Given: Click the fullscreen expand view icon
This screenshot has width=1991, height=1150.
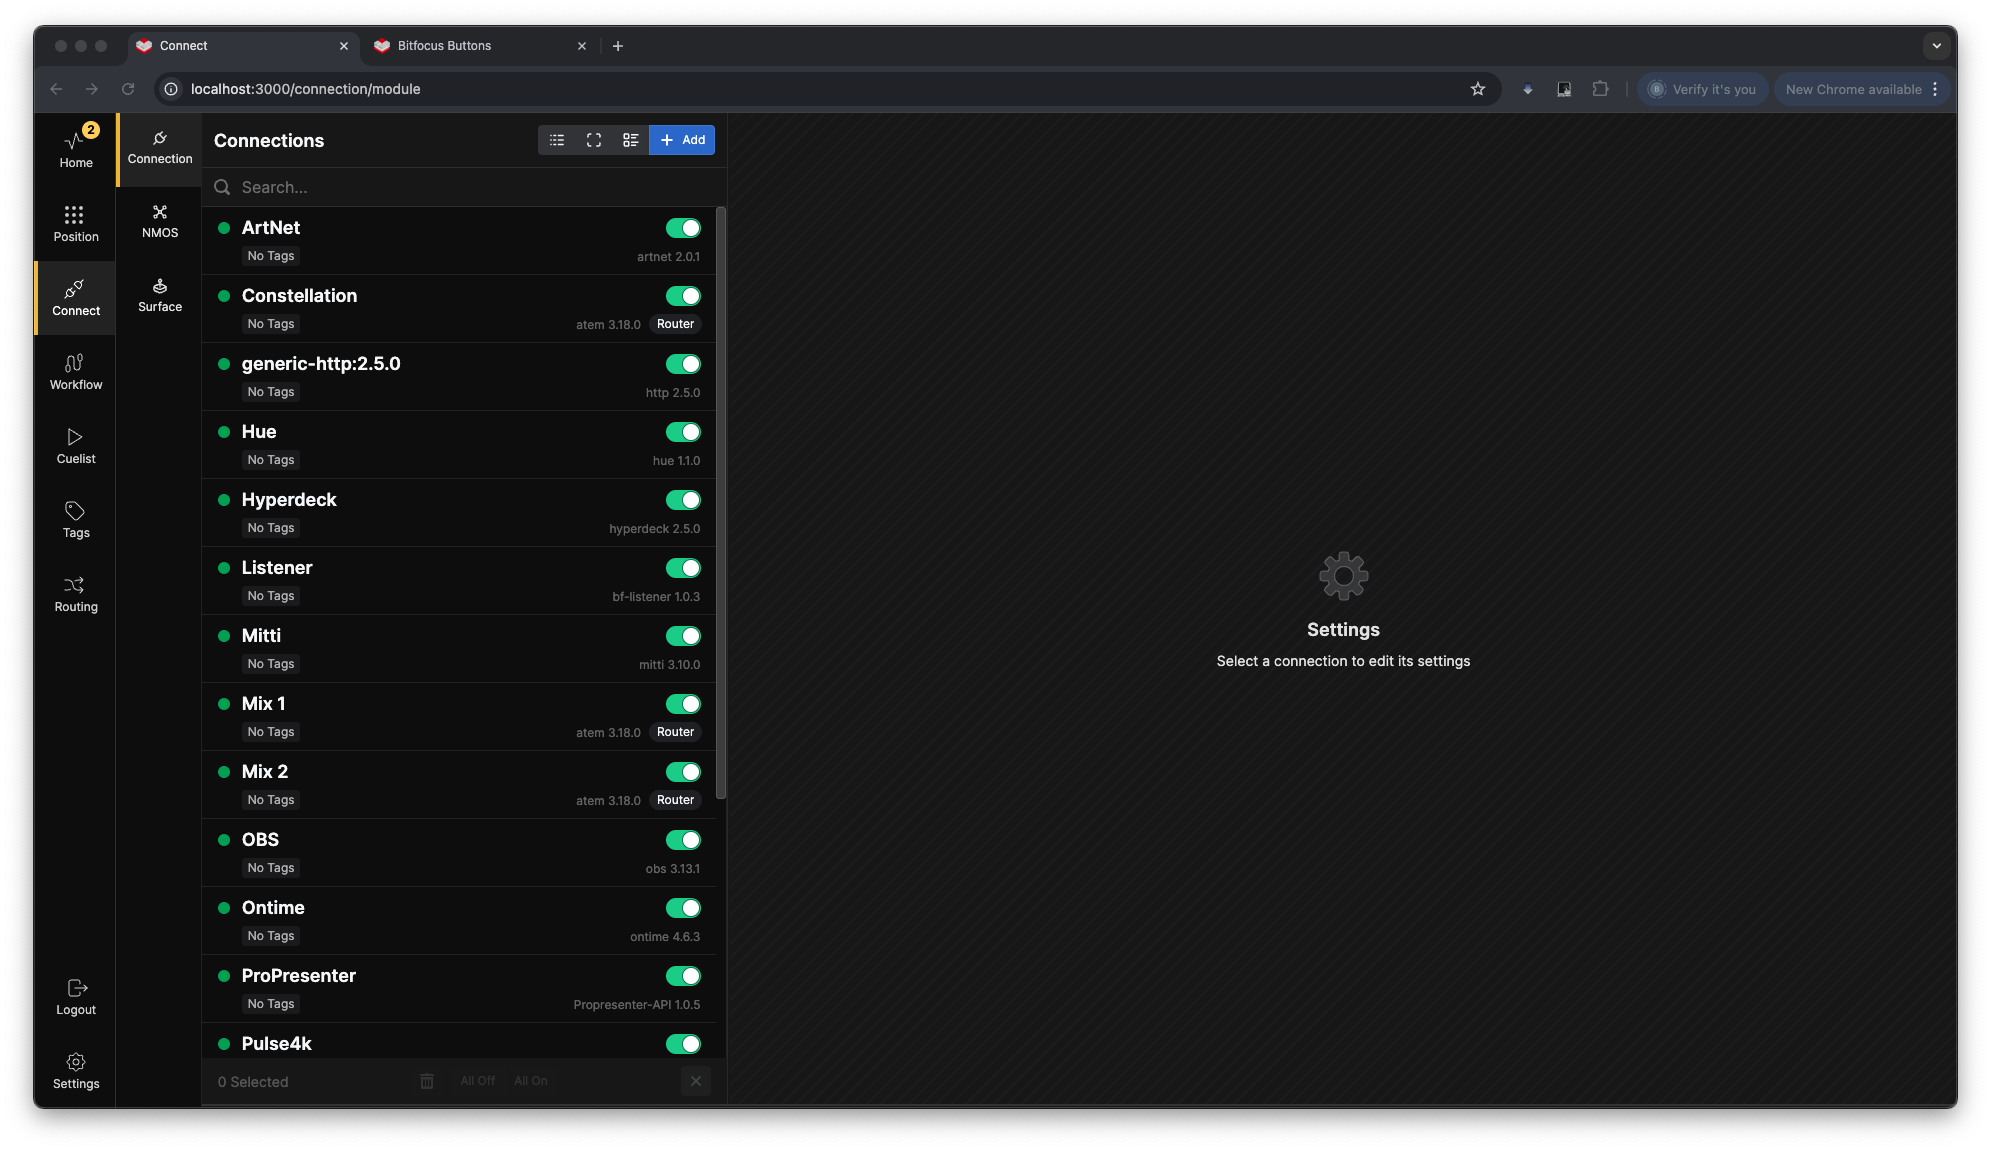Looking at the screenshot, I should pyautogui.click(x=594, y=140).
